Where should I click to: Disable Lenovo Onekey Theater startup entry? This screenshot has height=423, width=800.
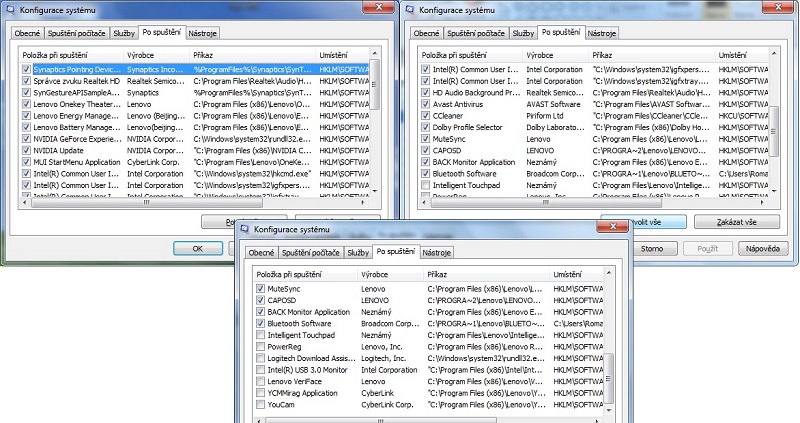[x=26, y=104]
